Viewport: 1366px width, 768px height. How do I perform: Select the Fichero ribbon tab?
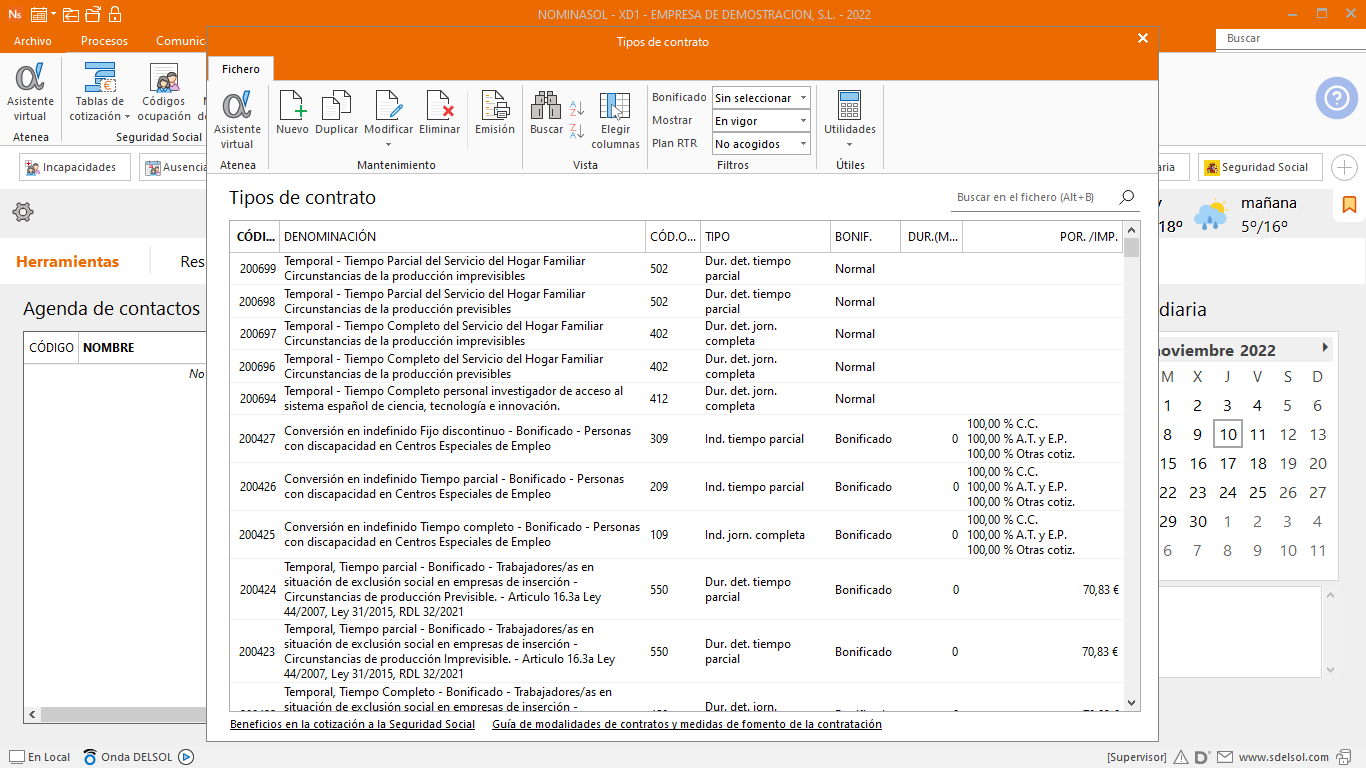tap(241, 69)
